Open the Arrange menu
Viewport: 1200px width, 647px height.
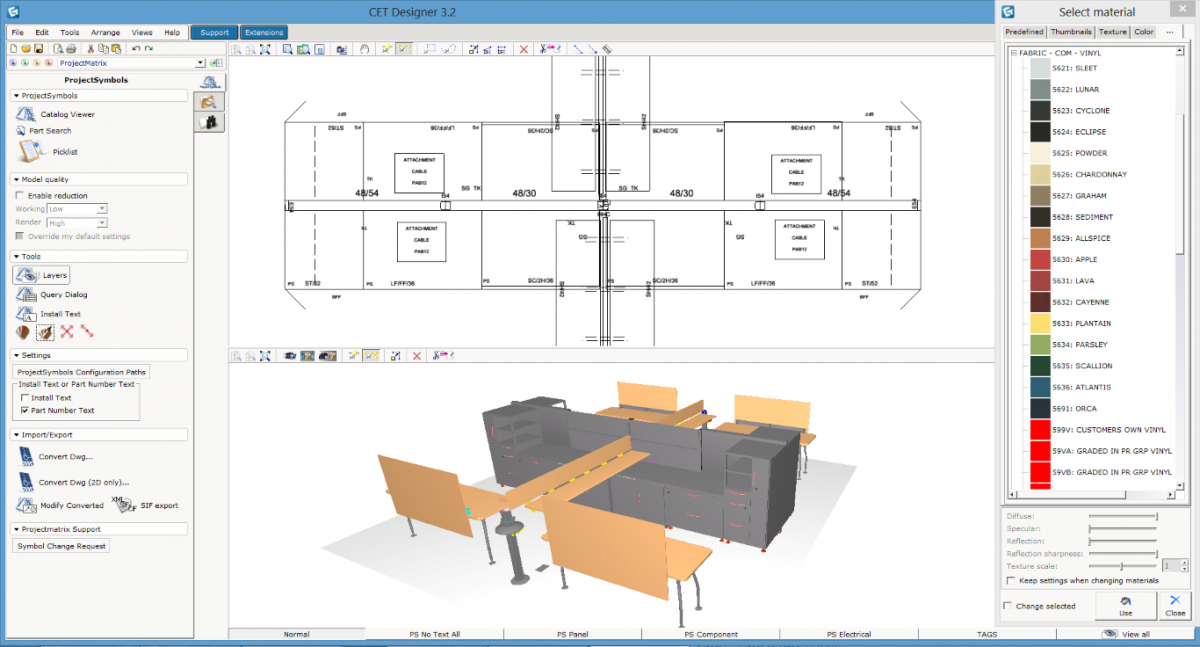point(105,32)
